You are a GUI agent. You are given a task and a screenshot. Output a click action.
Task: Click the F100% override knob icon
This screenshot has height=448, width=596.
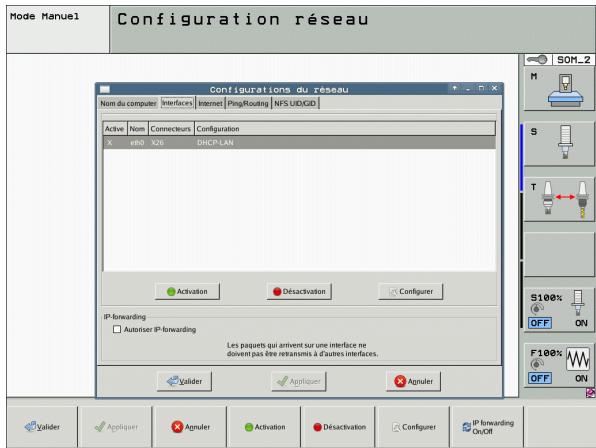tap(537, 364)
